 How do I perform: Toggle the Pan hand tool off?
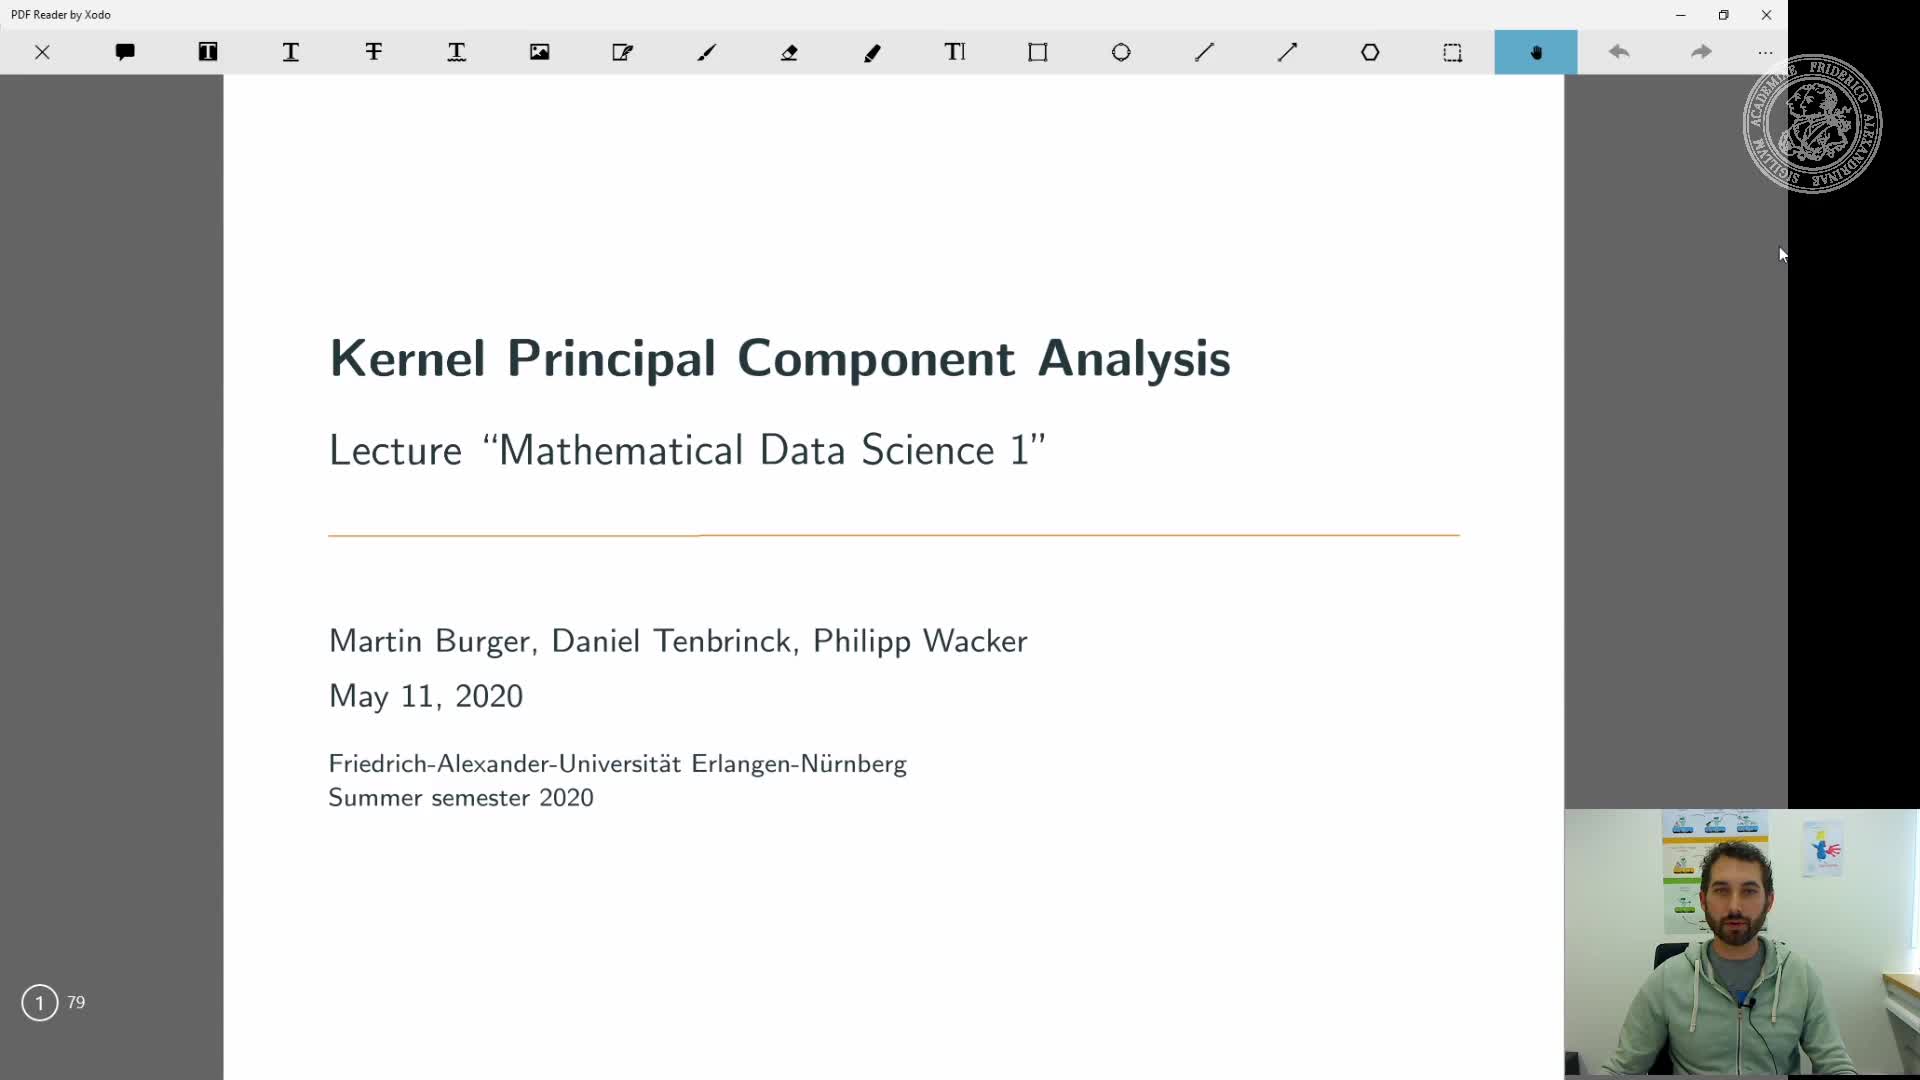point(1536,52)
